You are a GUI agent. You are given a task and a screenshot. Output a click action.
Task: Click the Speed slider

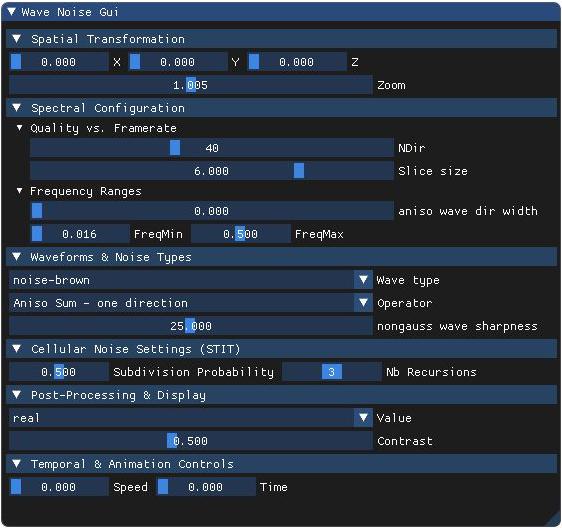(x=58, y=486)
